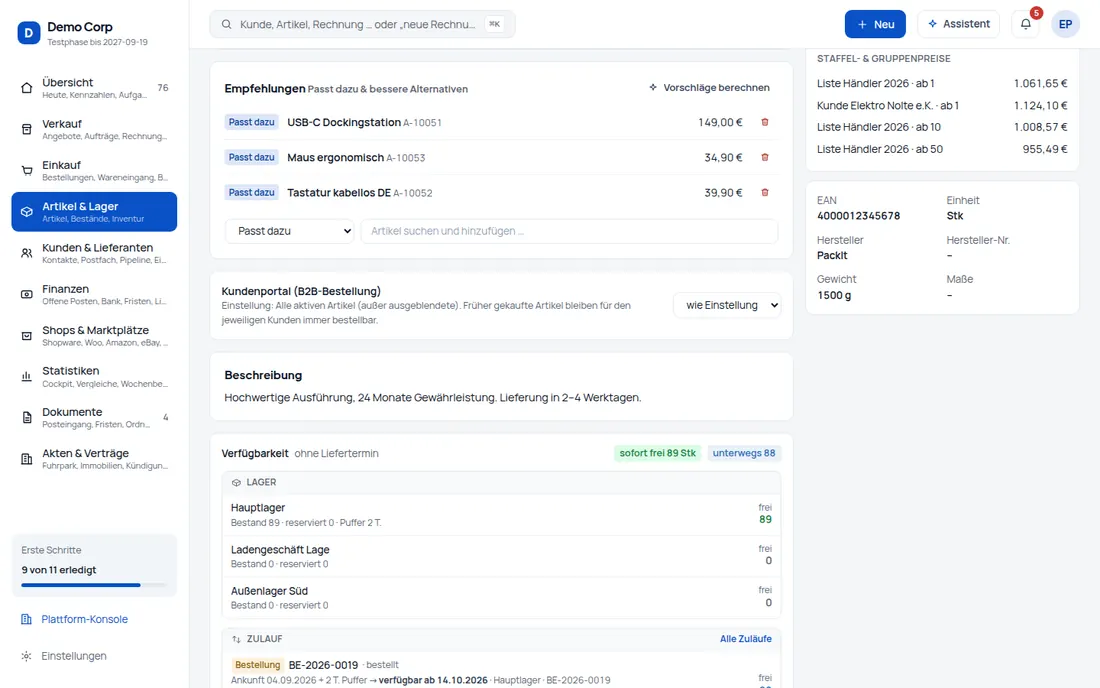
Task: Click the Plattform-Konsole icon
Action: [27, 619]
